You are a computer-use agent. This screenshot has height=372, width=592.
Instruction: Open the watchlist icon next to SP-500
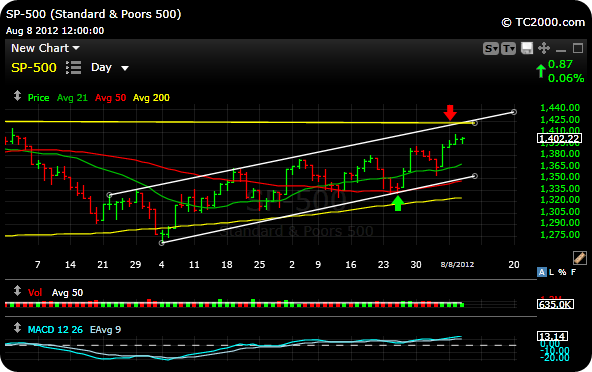tap(73, 68)
